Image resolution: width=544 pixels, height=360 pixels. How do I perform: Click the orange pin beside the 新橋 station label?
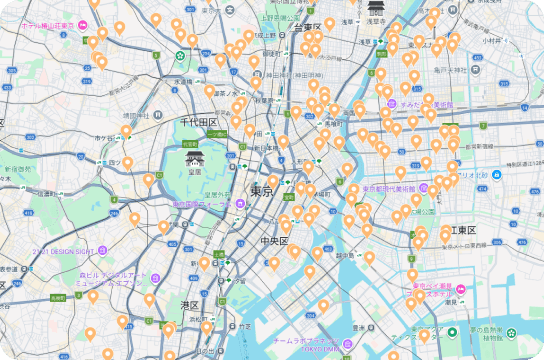pos(204,263)
